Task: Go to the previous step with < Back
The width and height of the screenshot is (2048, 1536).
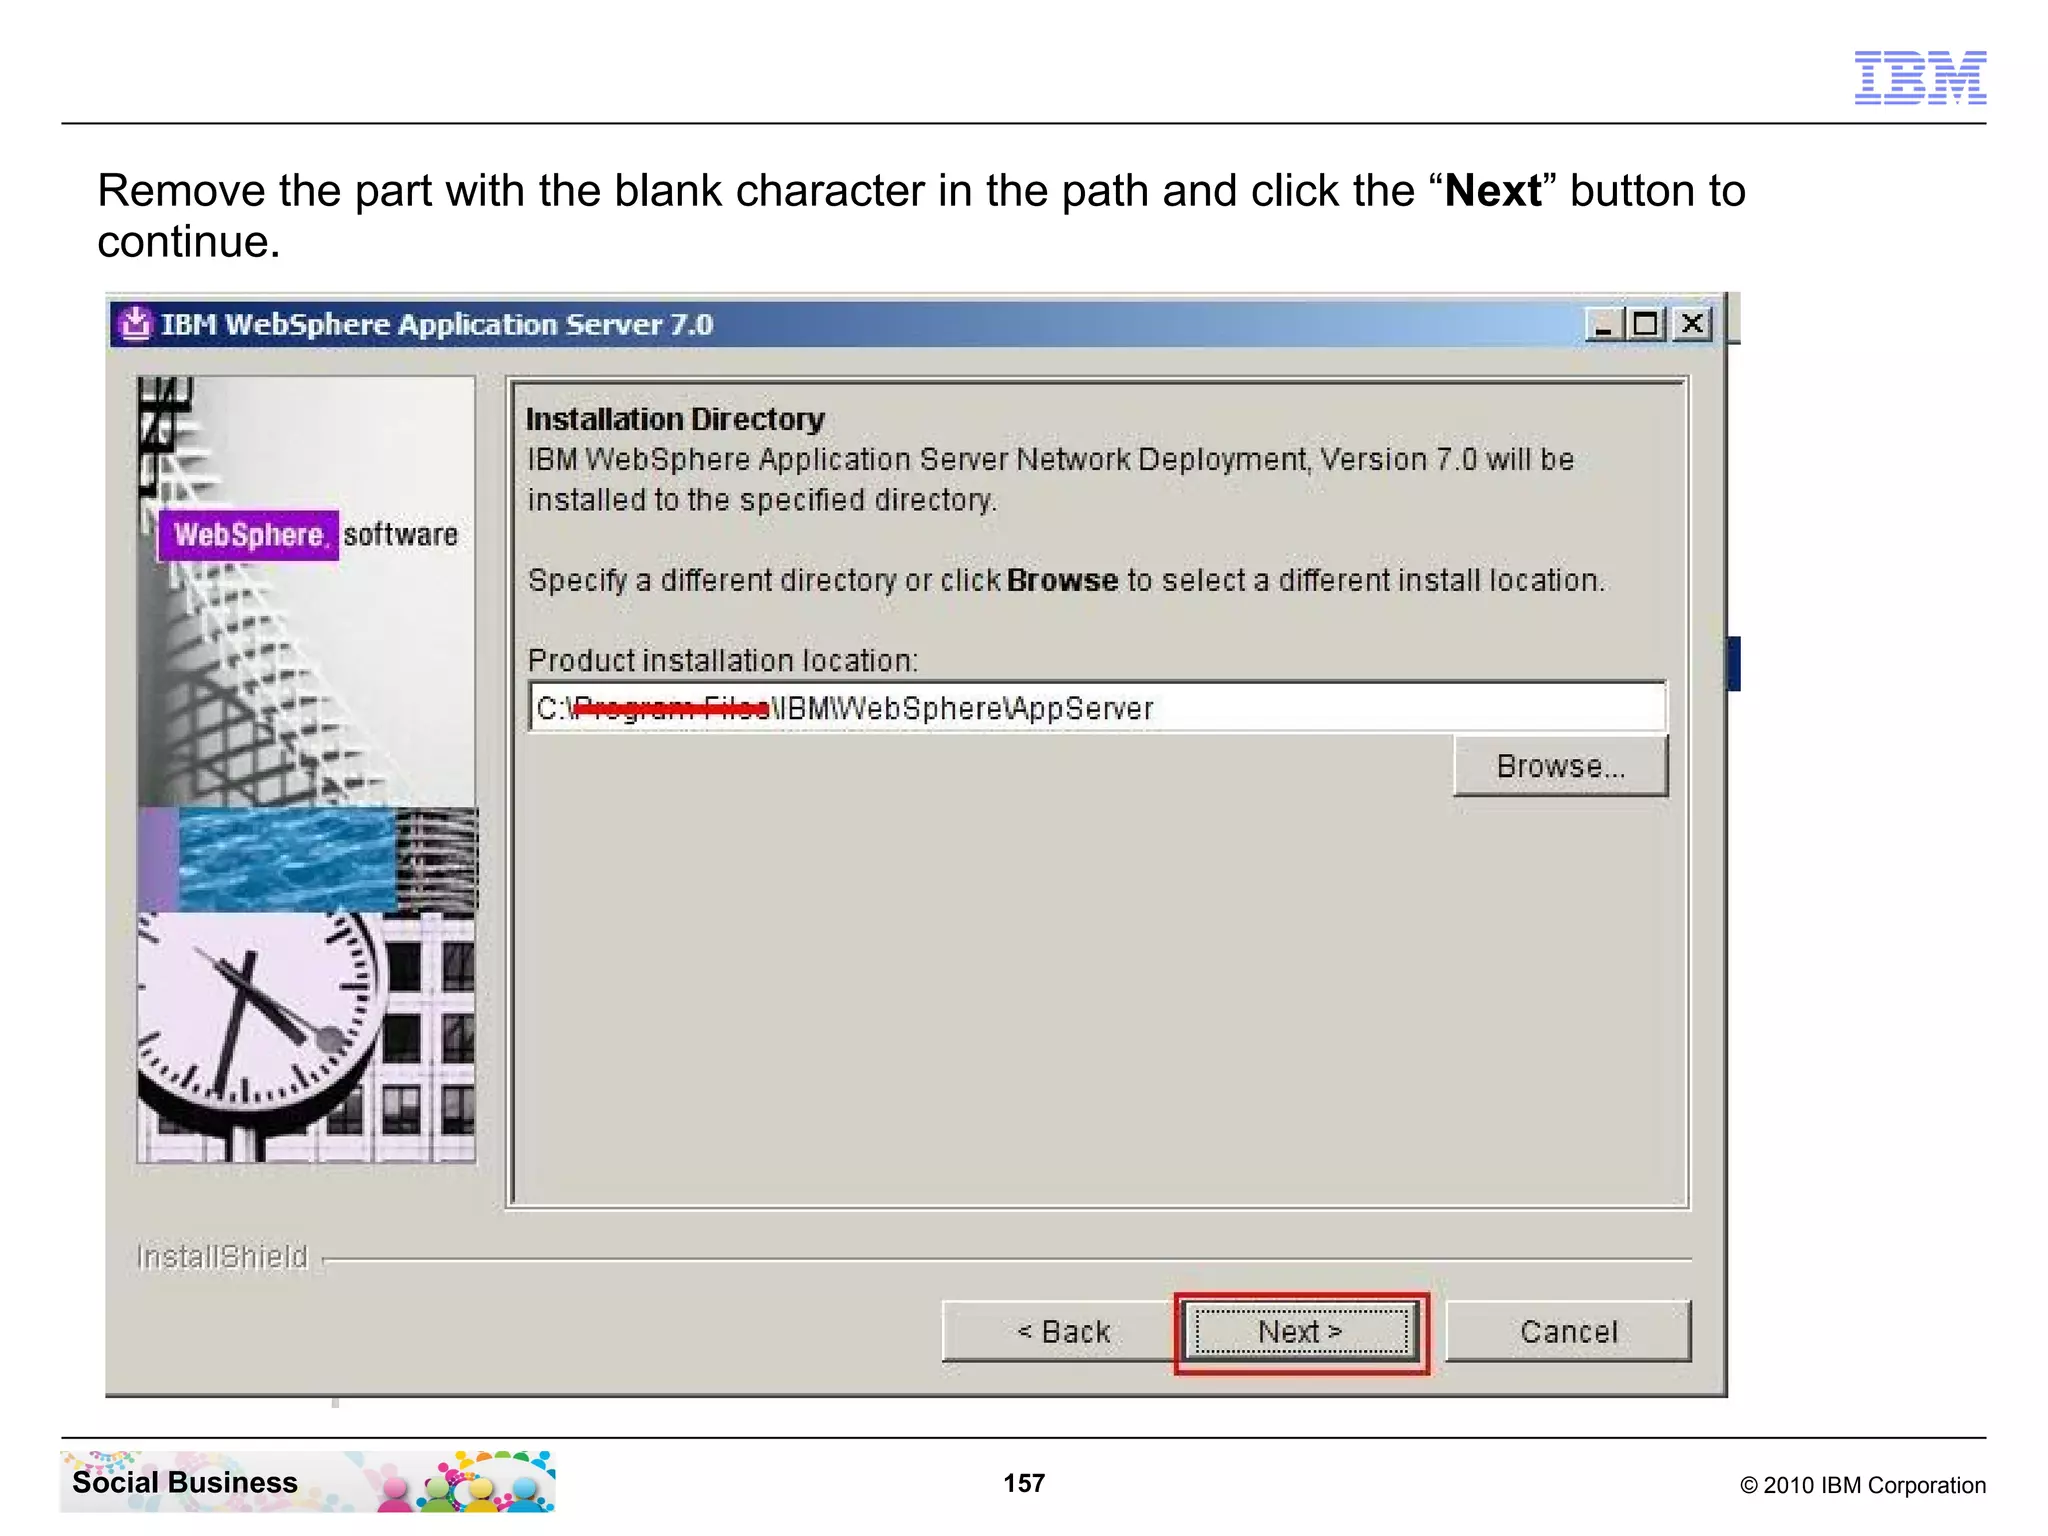Action: 1062,1332
